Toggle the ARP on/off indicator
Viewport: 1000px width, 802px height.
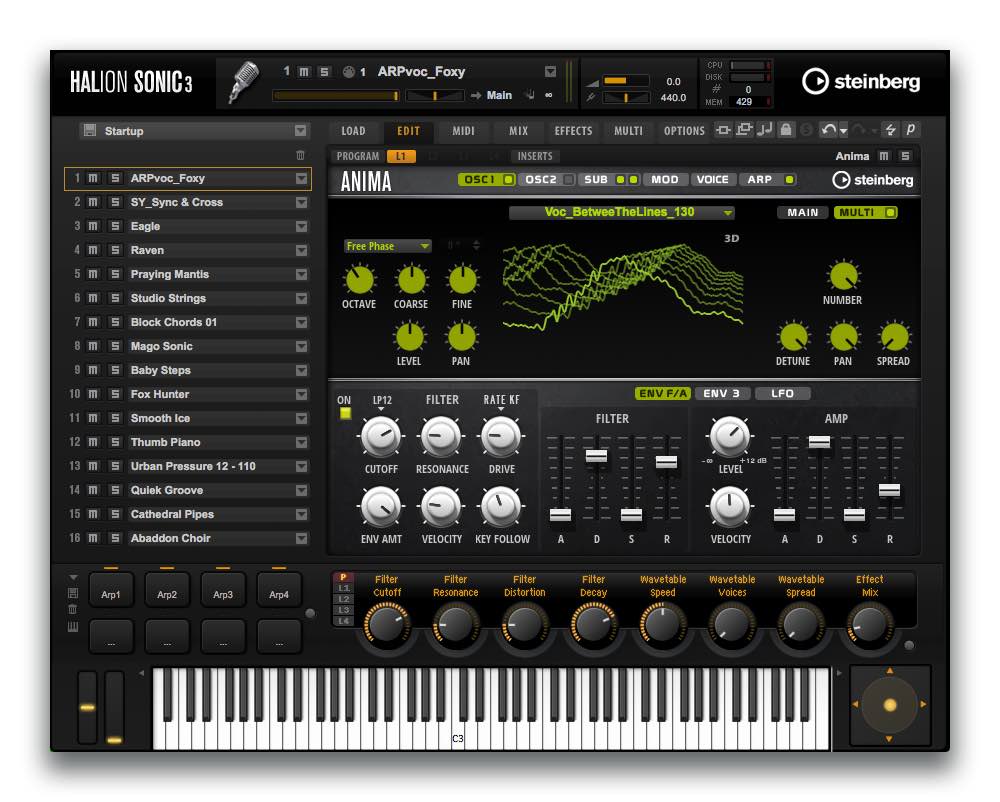[x=789, y=180]
